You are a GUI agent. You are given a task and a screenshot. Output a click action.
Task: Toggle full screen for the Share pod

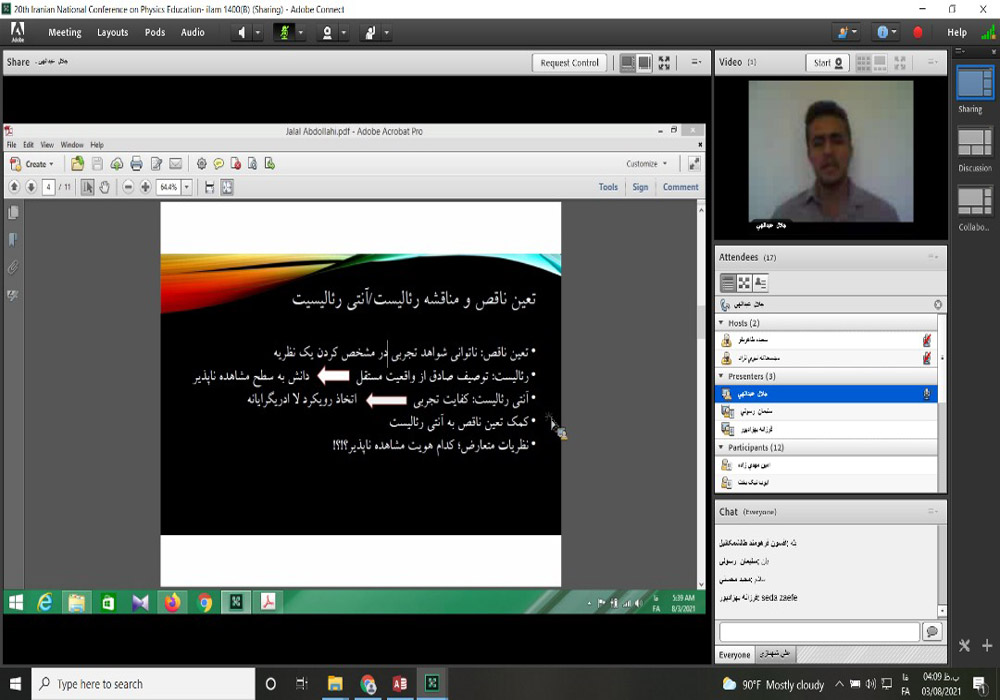click(x=664, y=62)
